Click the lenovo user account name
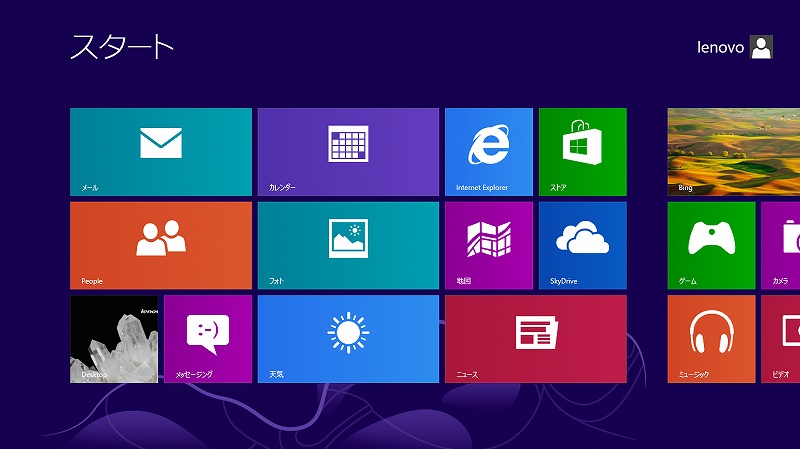This screenshot has height=449, width=800. click(720, 47)
